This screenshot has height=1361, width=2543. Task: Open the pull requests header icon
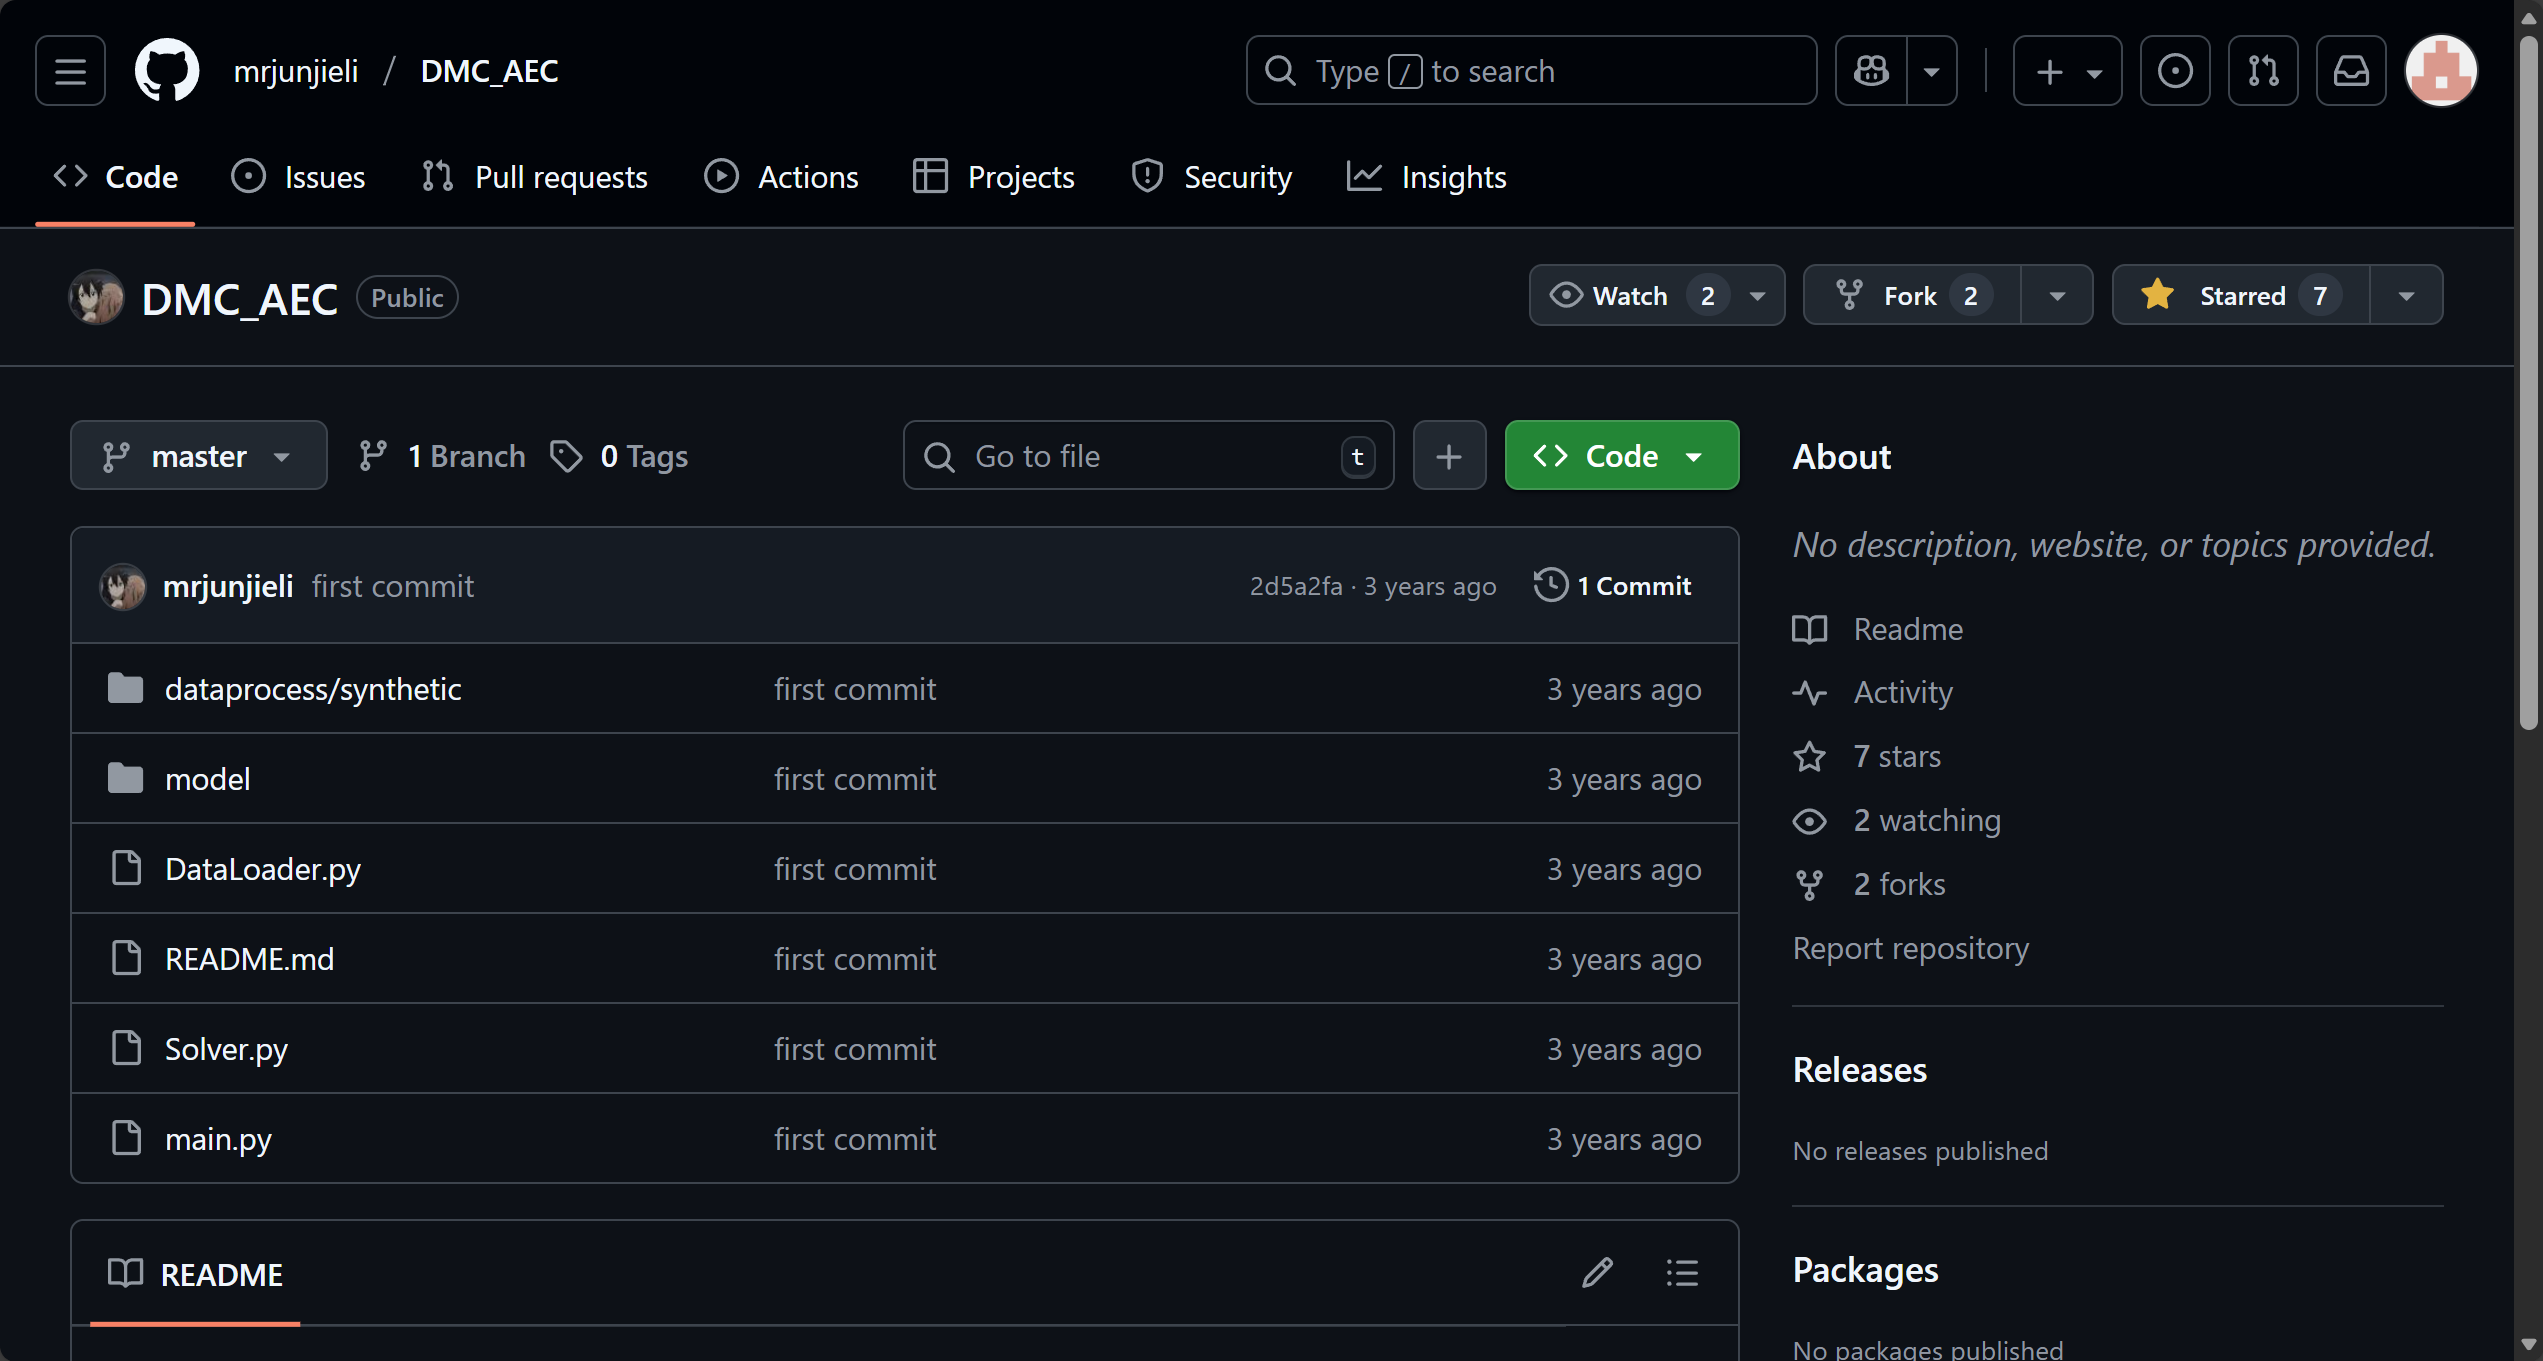point(2263,71)
